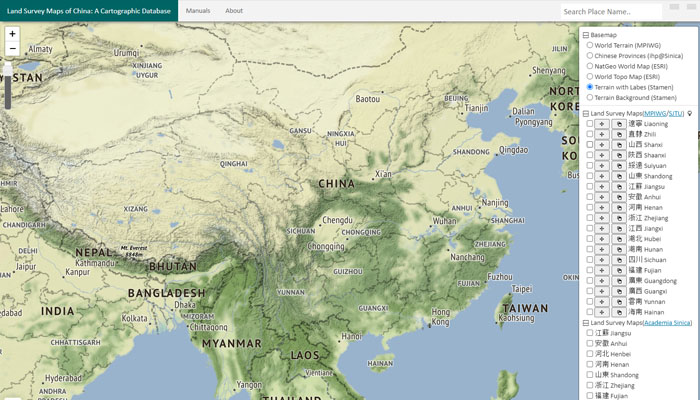
Task: Click the crosshair icon in the Zhili row
Action: coord(602,134)
